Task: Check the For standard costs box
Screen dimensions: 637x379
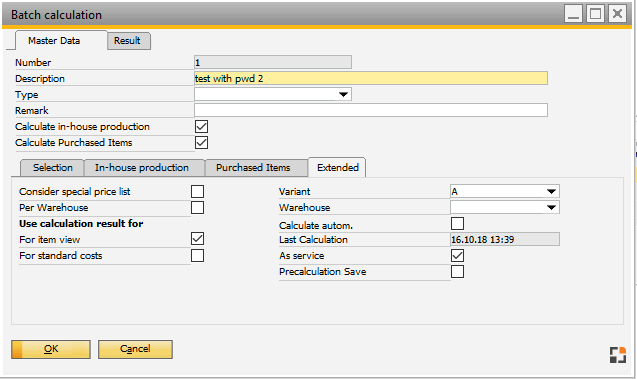Action: pyautogui.click(x=197, y=256)
